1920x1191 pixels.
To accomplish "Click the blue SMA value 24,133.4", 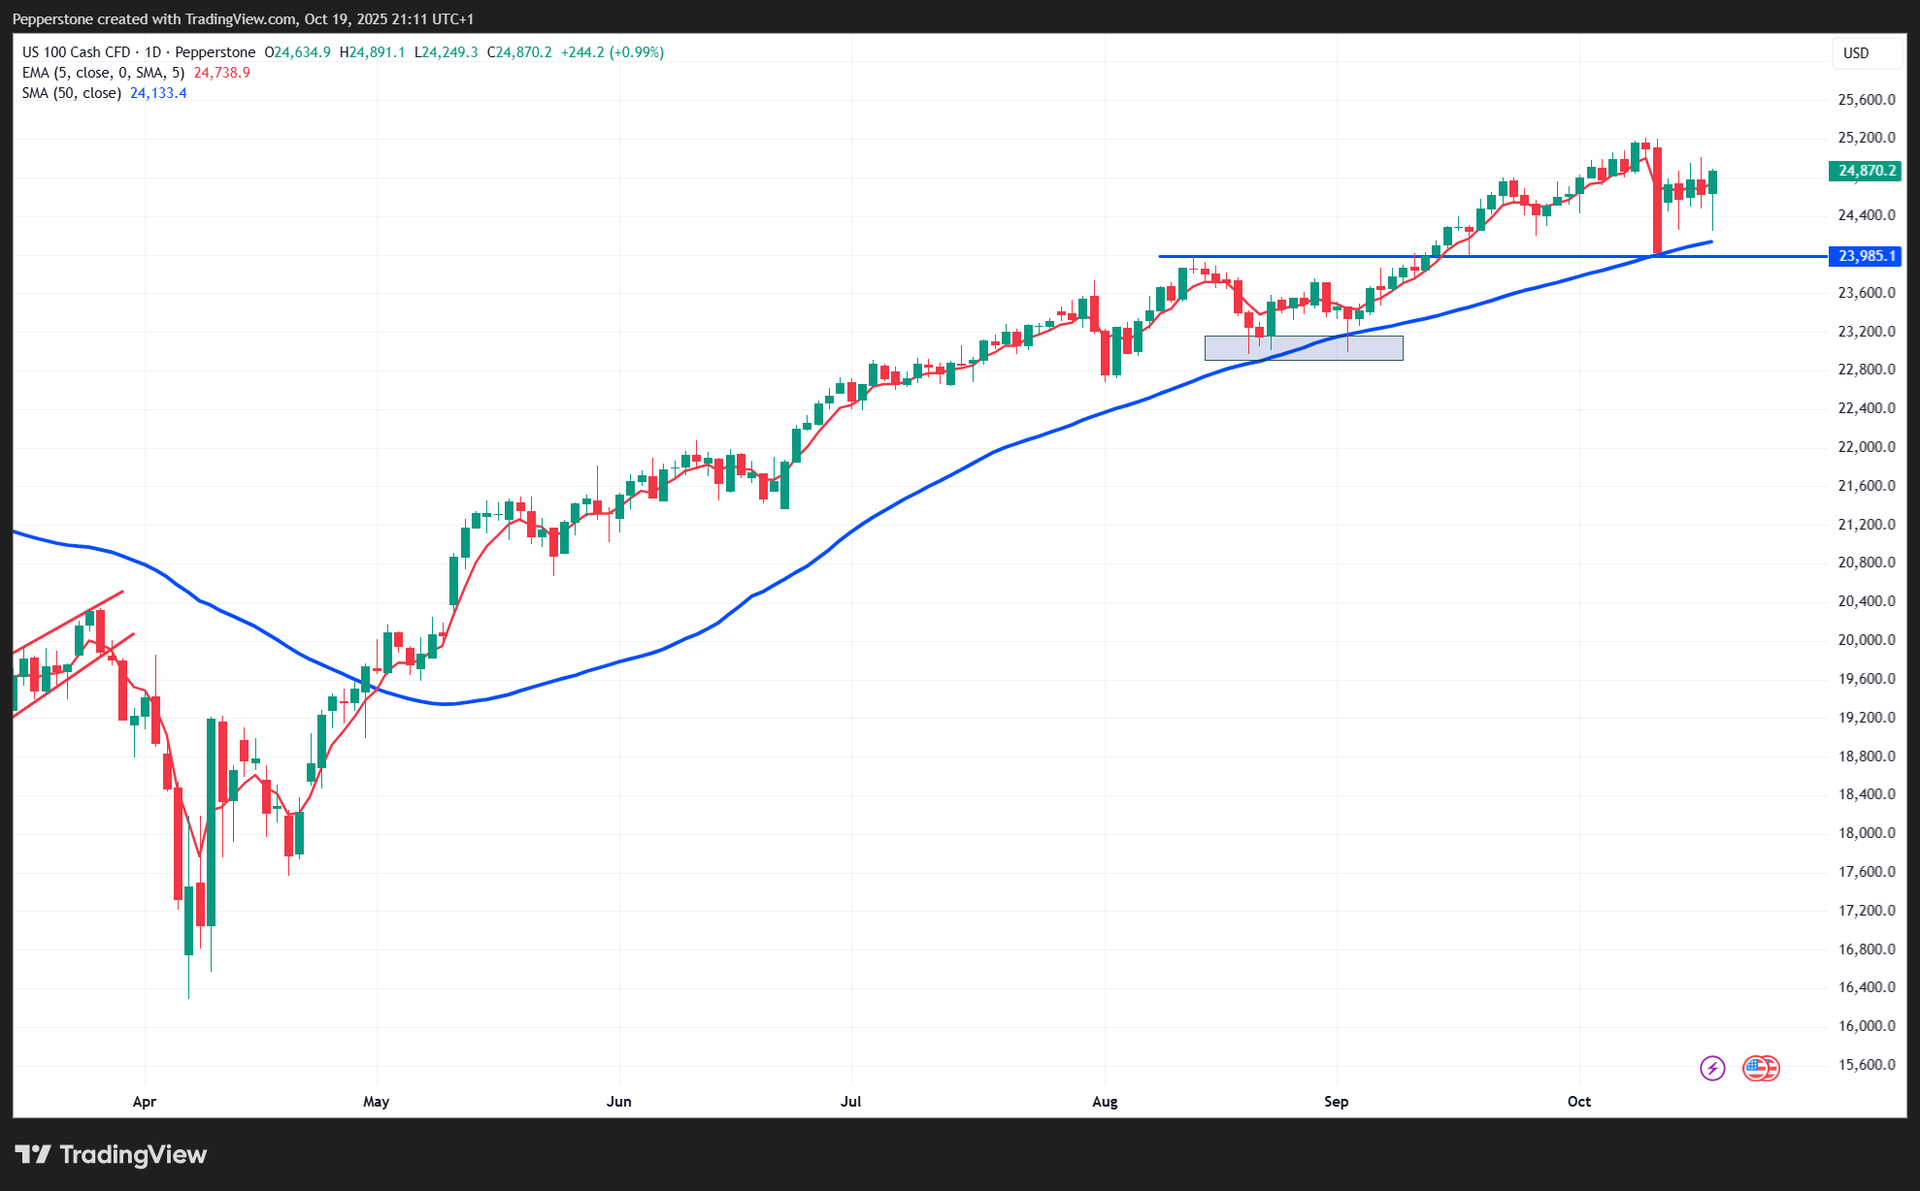I will [158, 93].
